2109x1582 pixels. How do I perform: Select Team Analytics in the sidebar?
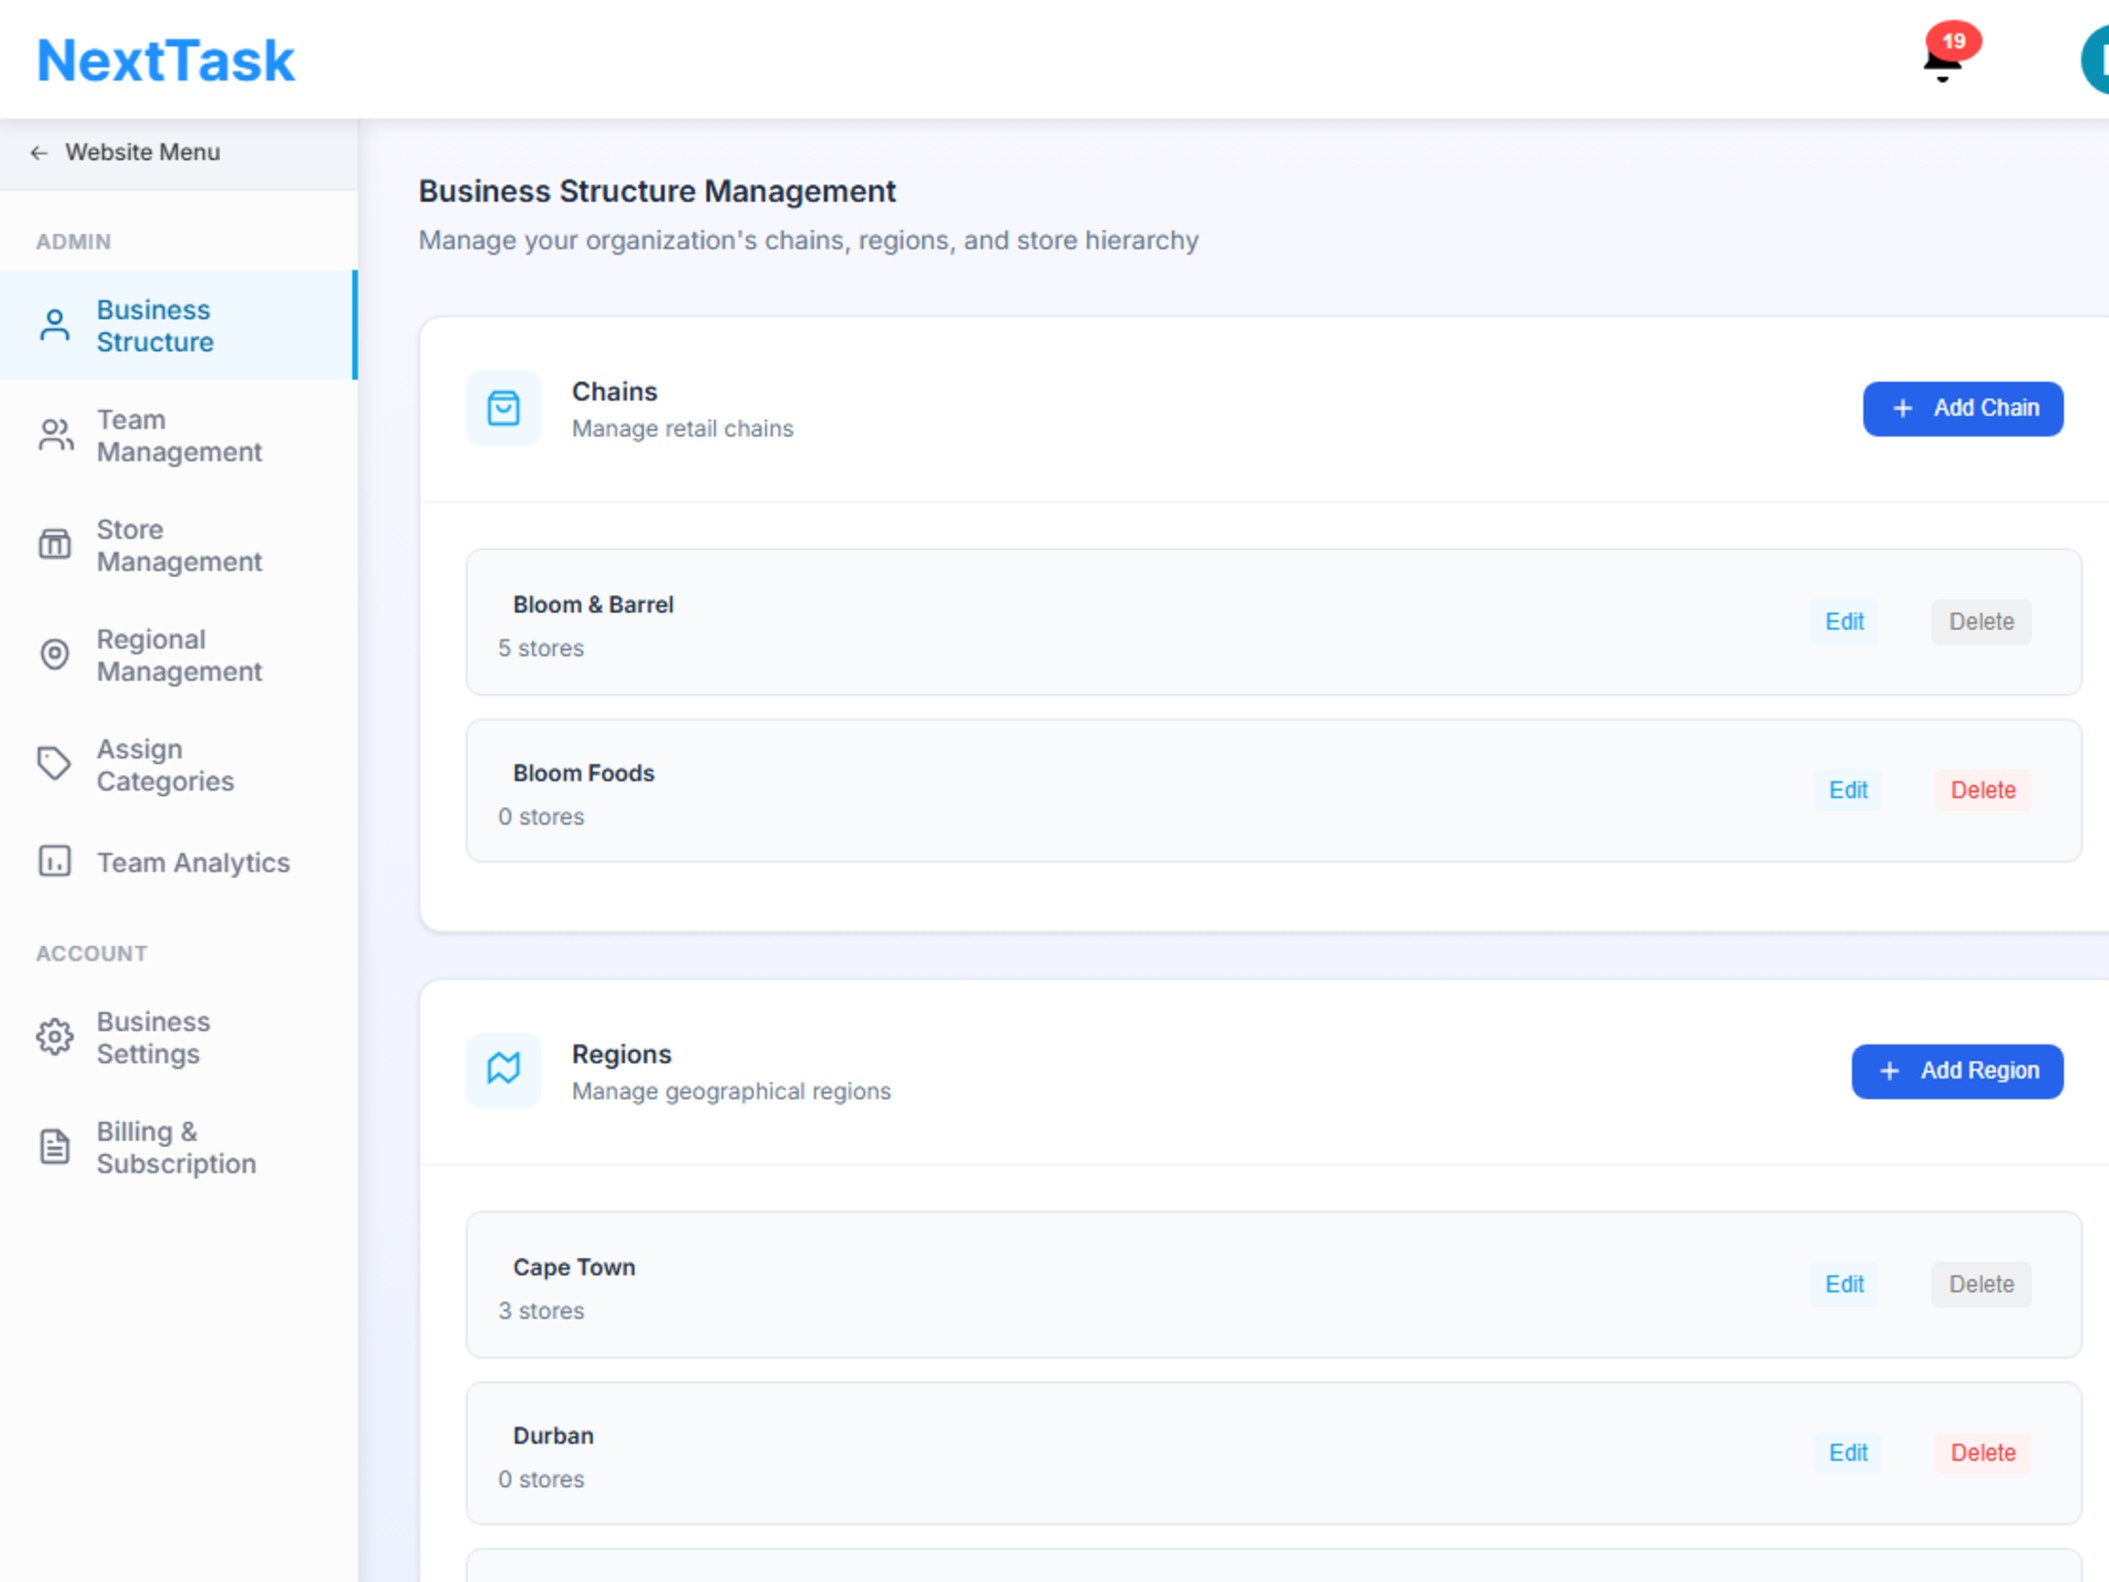pos(178,862)
